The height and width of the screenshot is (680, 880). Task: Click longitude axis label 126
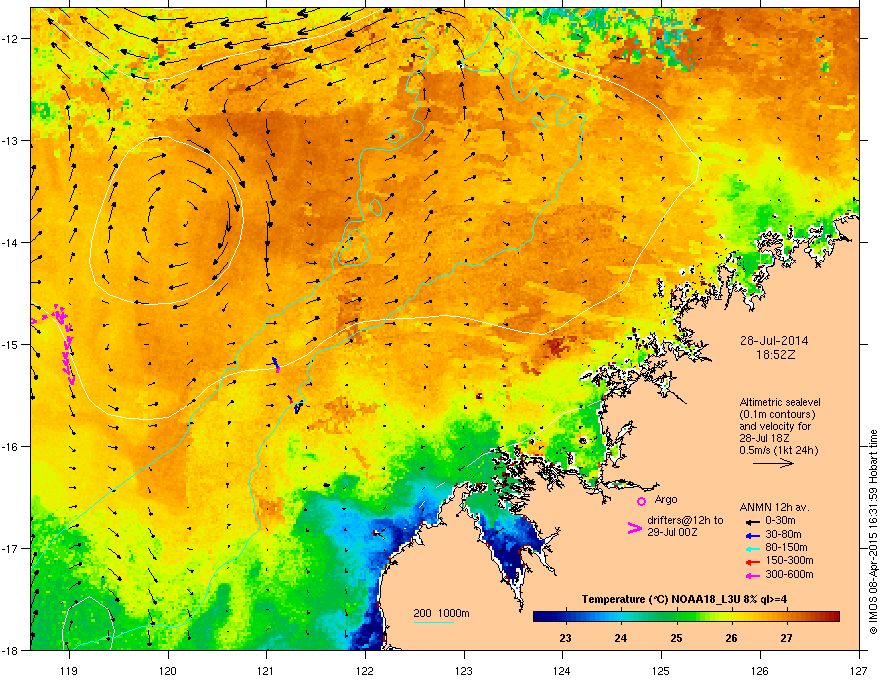pos(760,670)
